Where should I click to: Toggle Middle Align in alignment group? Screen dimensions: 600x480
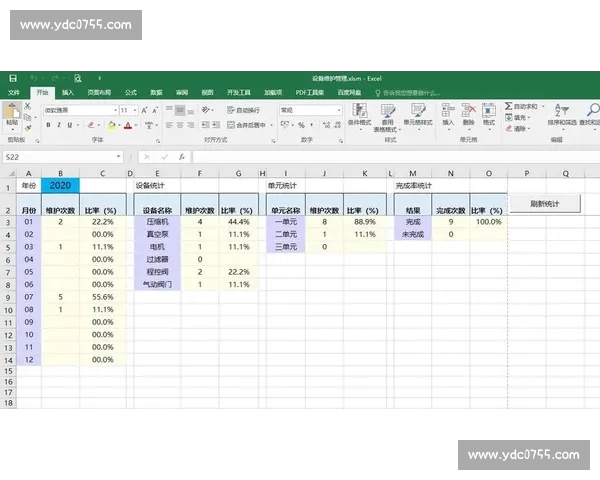coord(180,110)
